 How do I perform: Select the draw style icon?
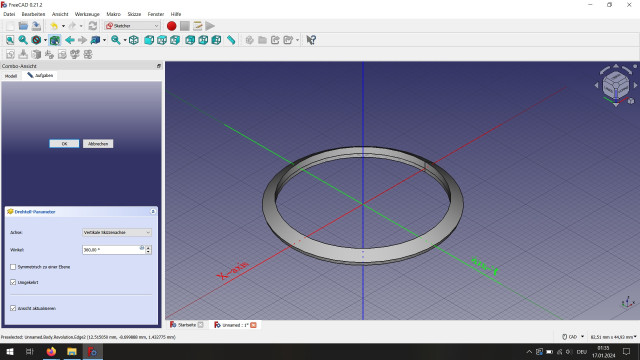(36, 40)
